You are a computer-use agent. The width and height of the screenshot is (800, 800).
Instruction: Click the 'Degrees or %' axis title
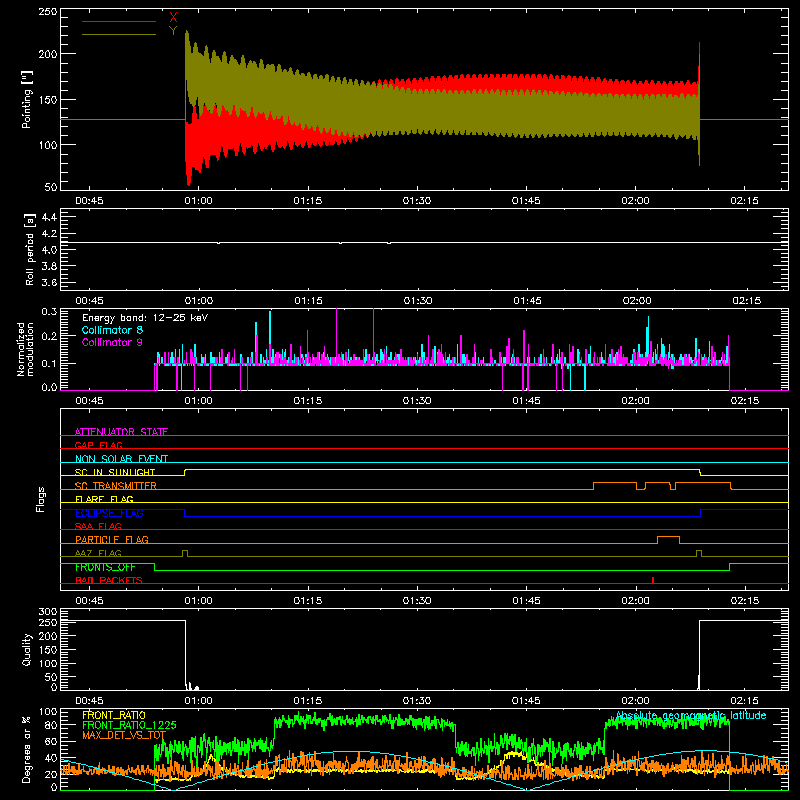(27, 749)
